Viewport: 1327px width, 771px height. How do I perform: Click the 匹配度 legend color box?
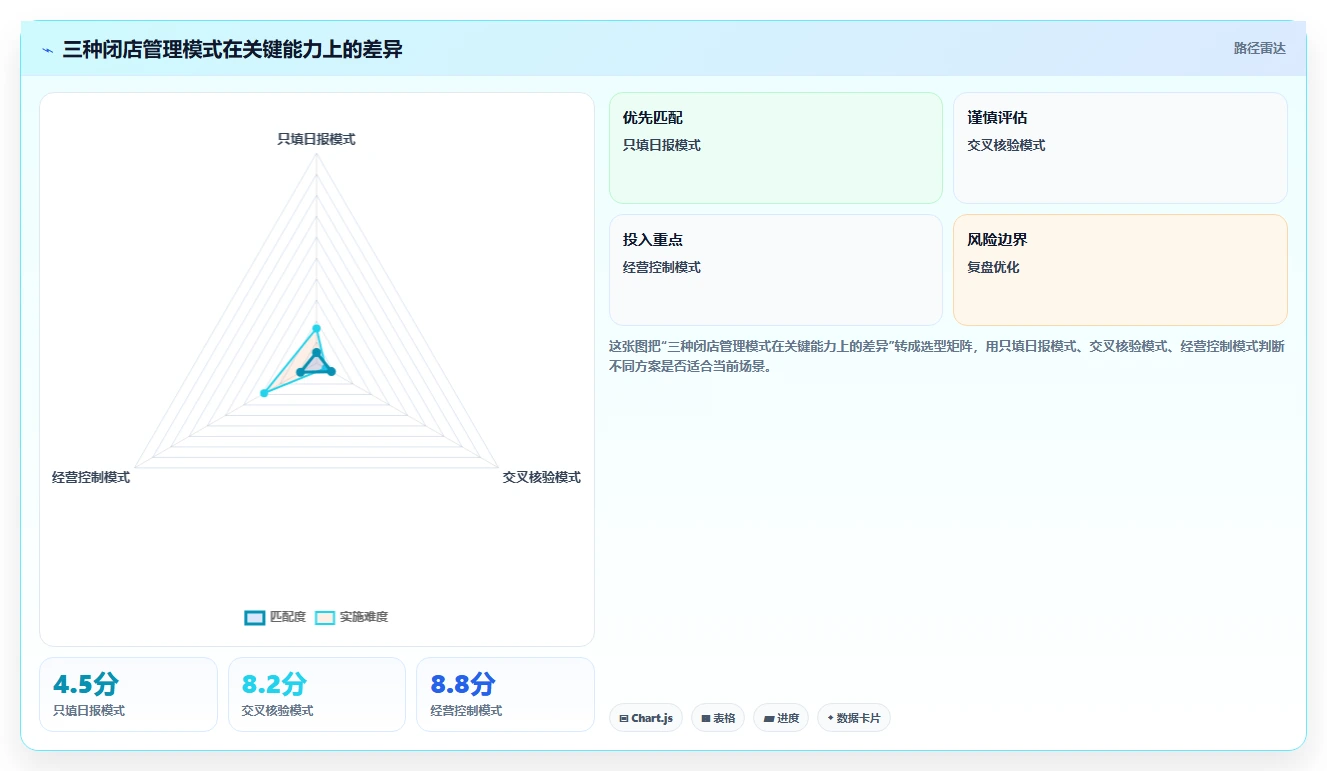pos(255,617)
